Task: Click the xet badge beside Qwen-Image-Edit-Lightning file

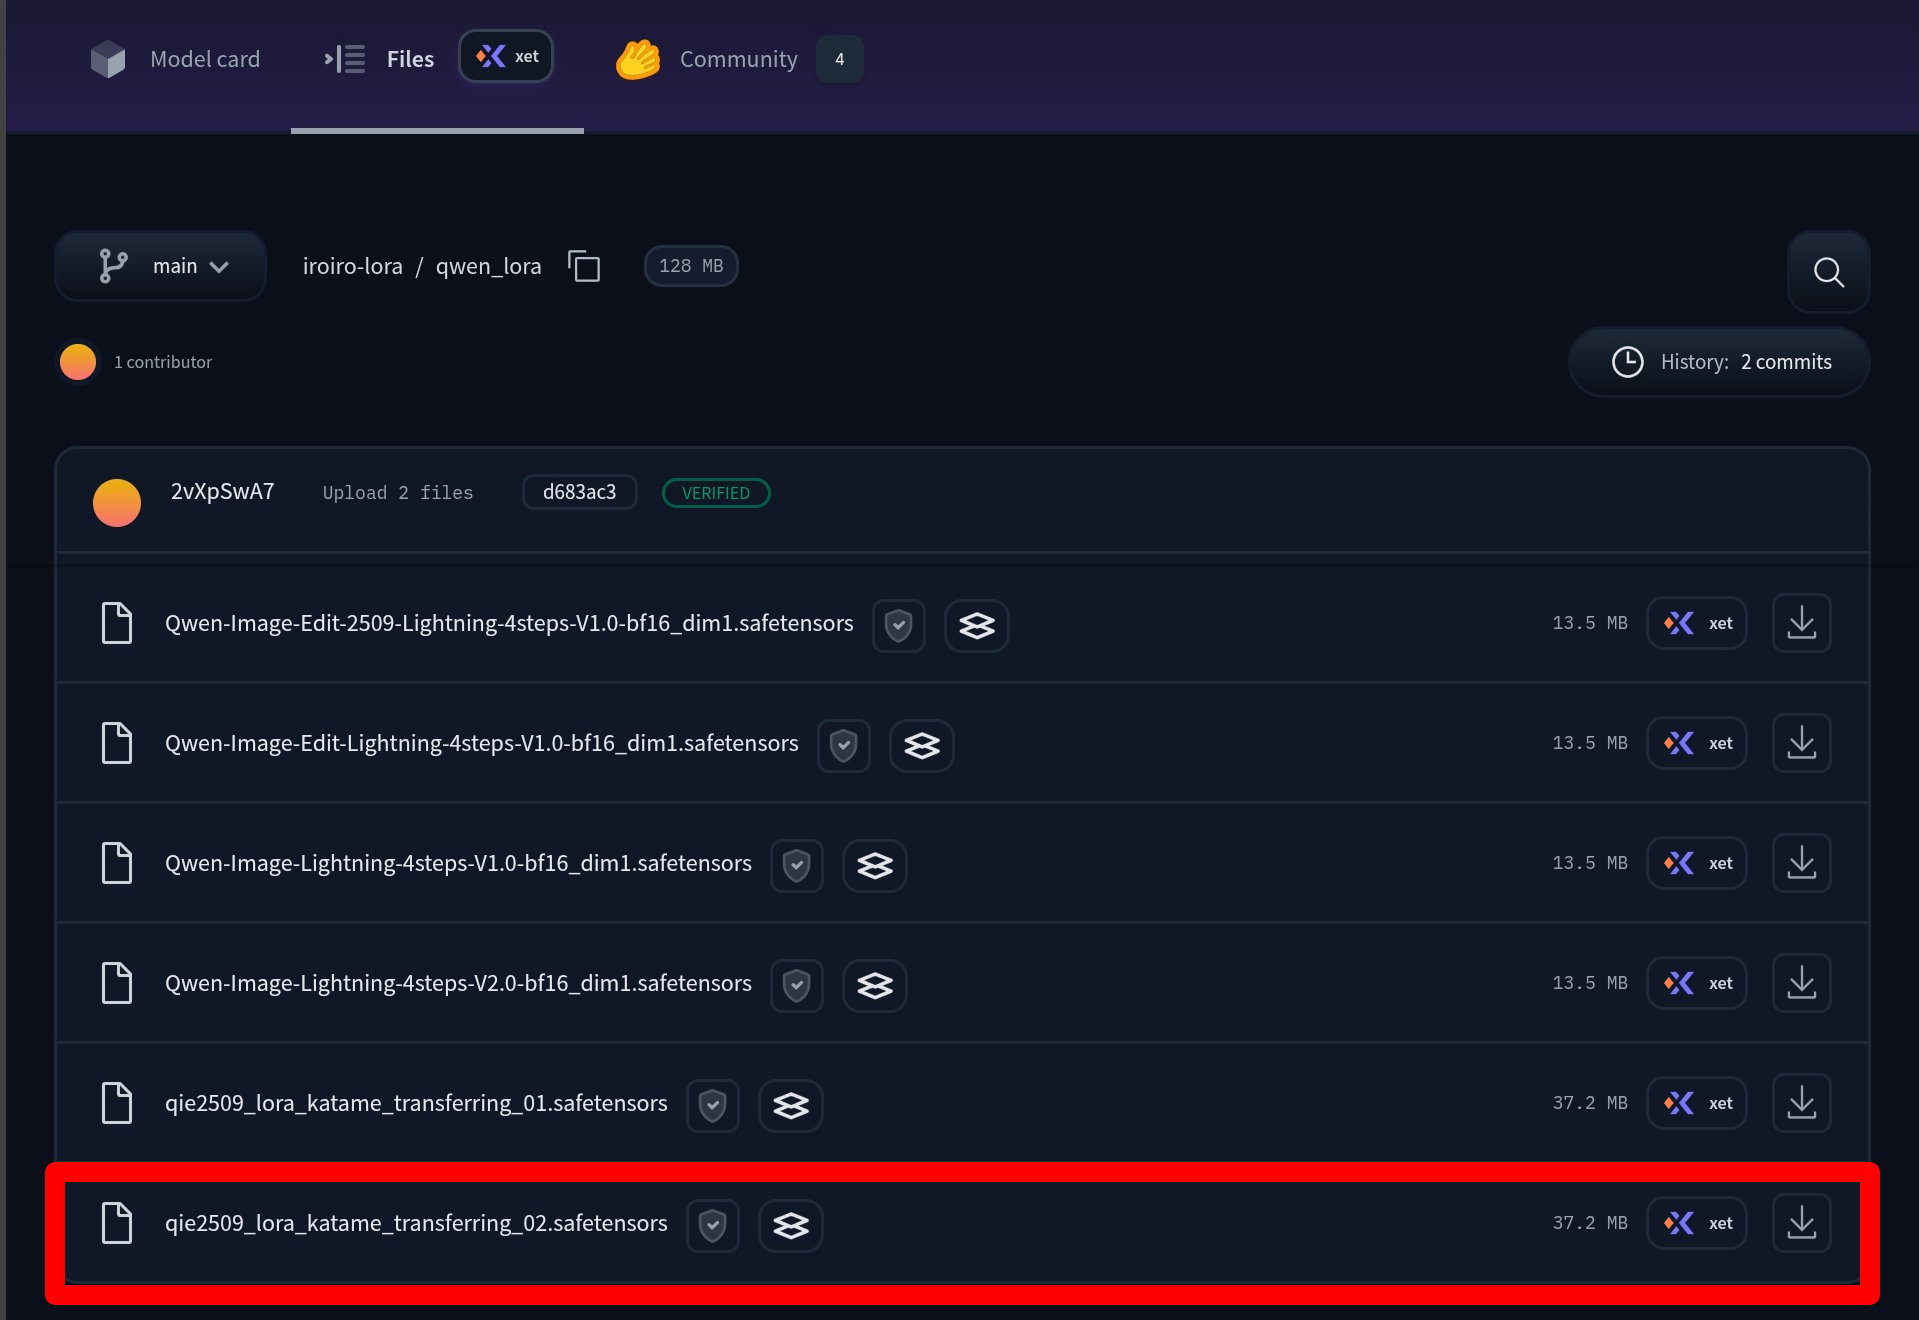Action: click(x=1697, y=743)
